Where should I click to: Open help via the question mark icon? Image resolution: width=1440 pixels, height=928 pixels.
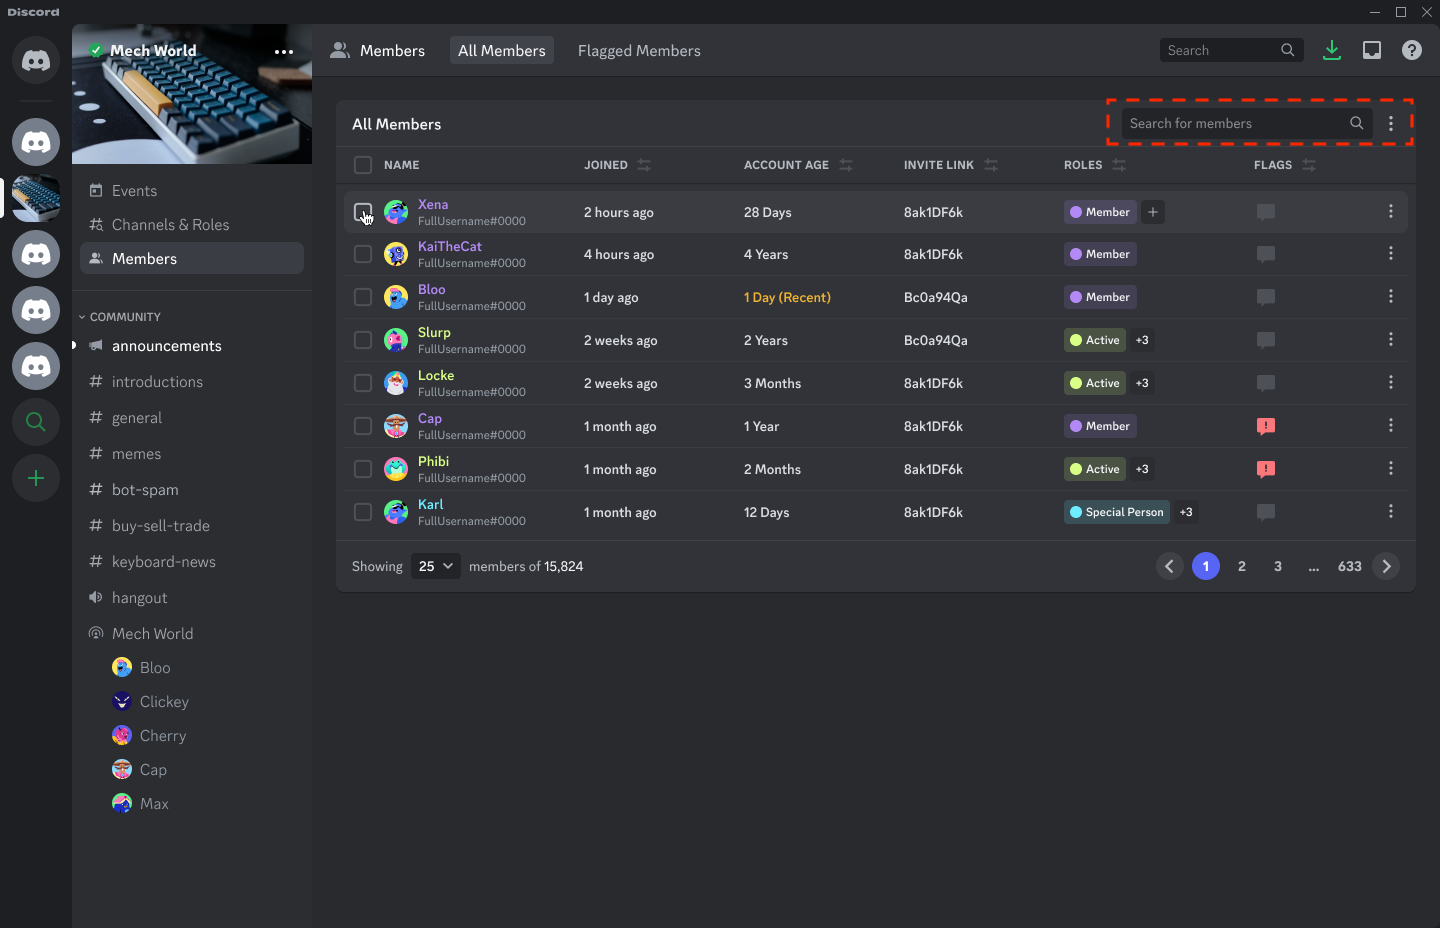pyautogui.click(x=1412, y=49)
